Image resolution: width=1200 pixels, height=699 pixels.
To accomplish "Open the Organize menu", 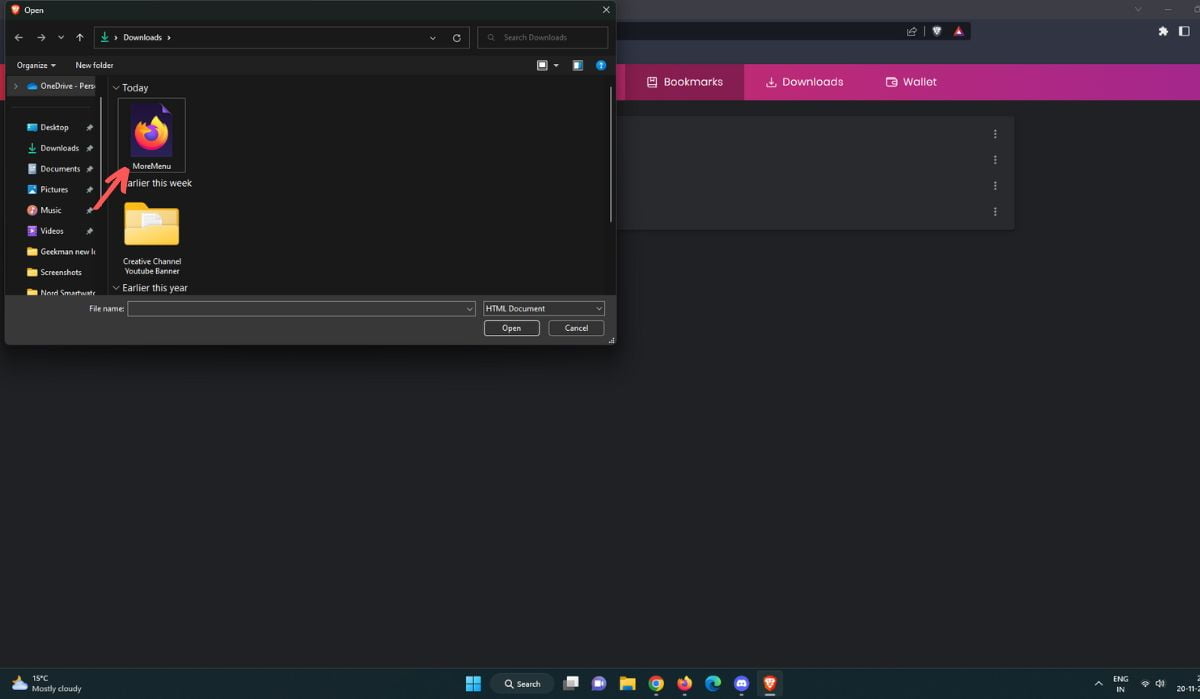I will point(36,64).
